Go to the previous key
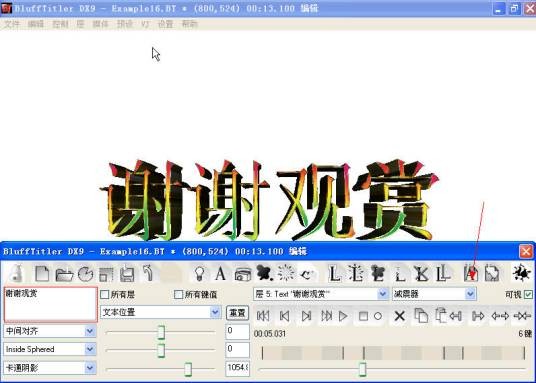 (x=284, y=316)
